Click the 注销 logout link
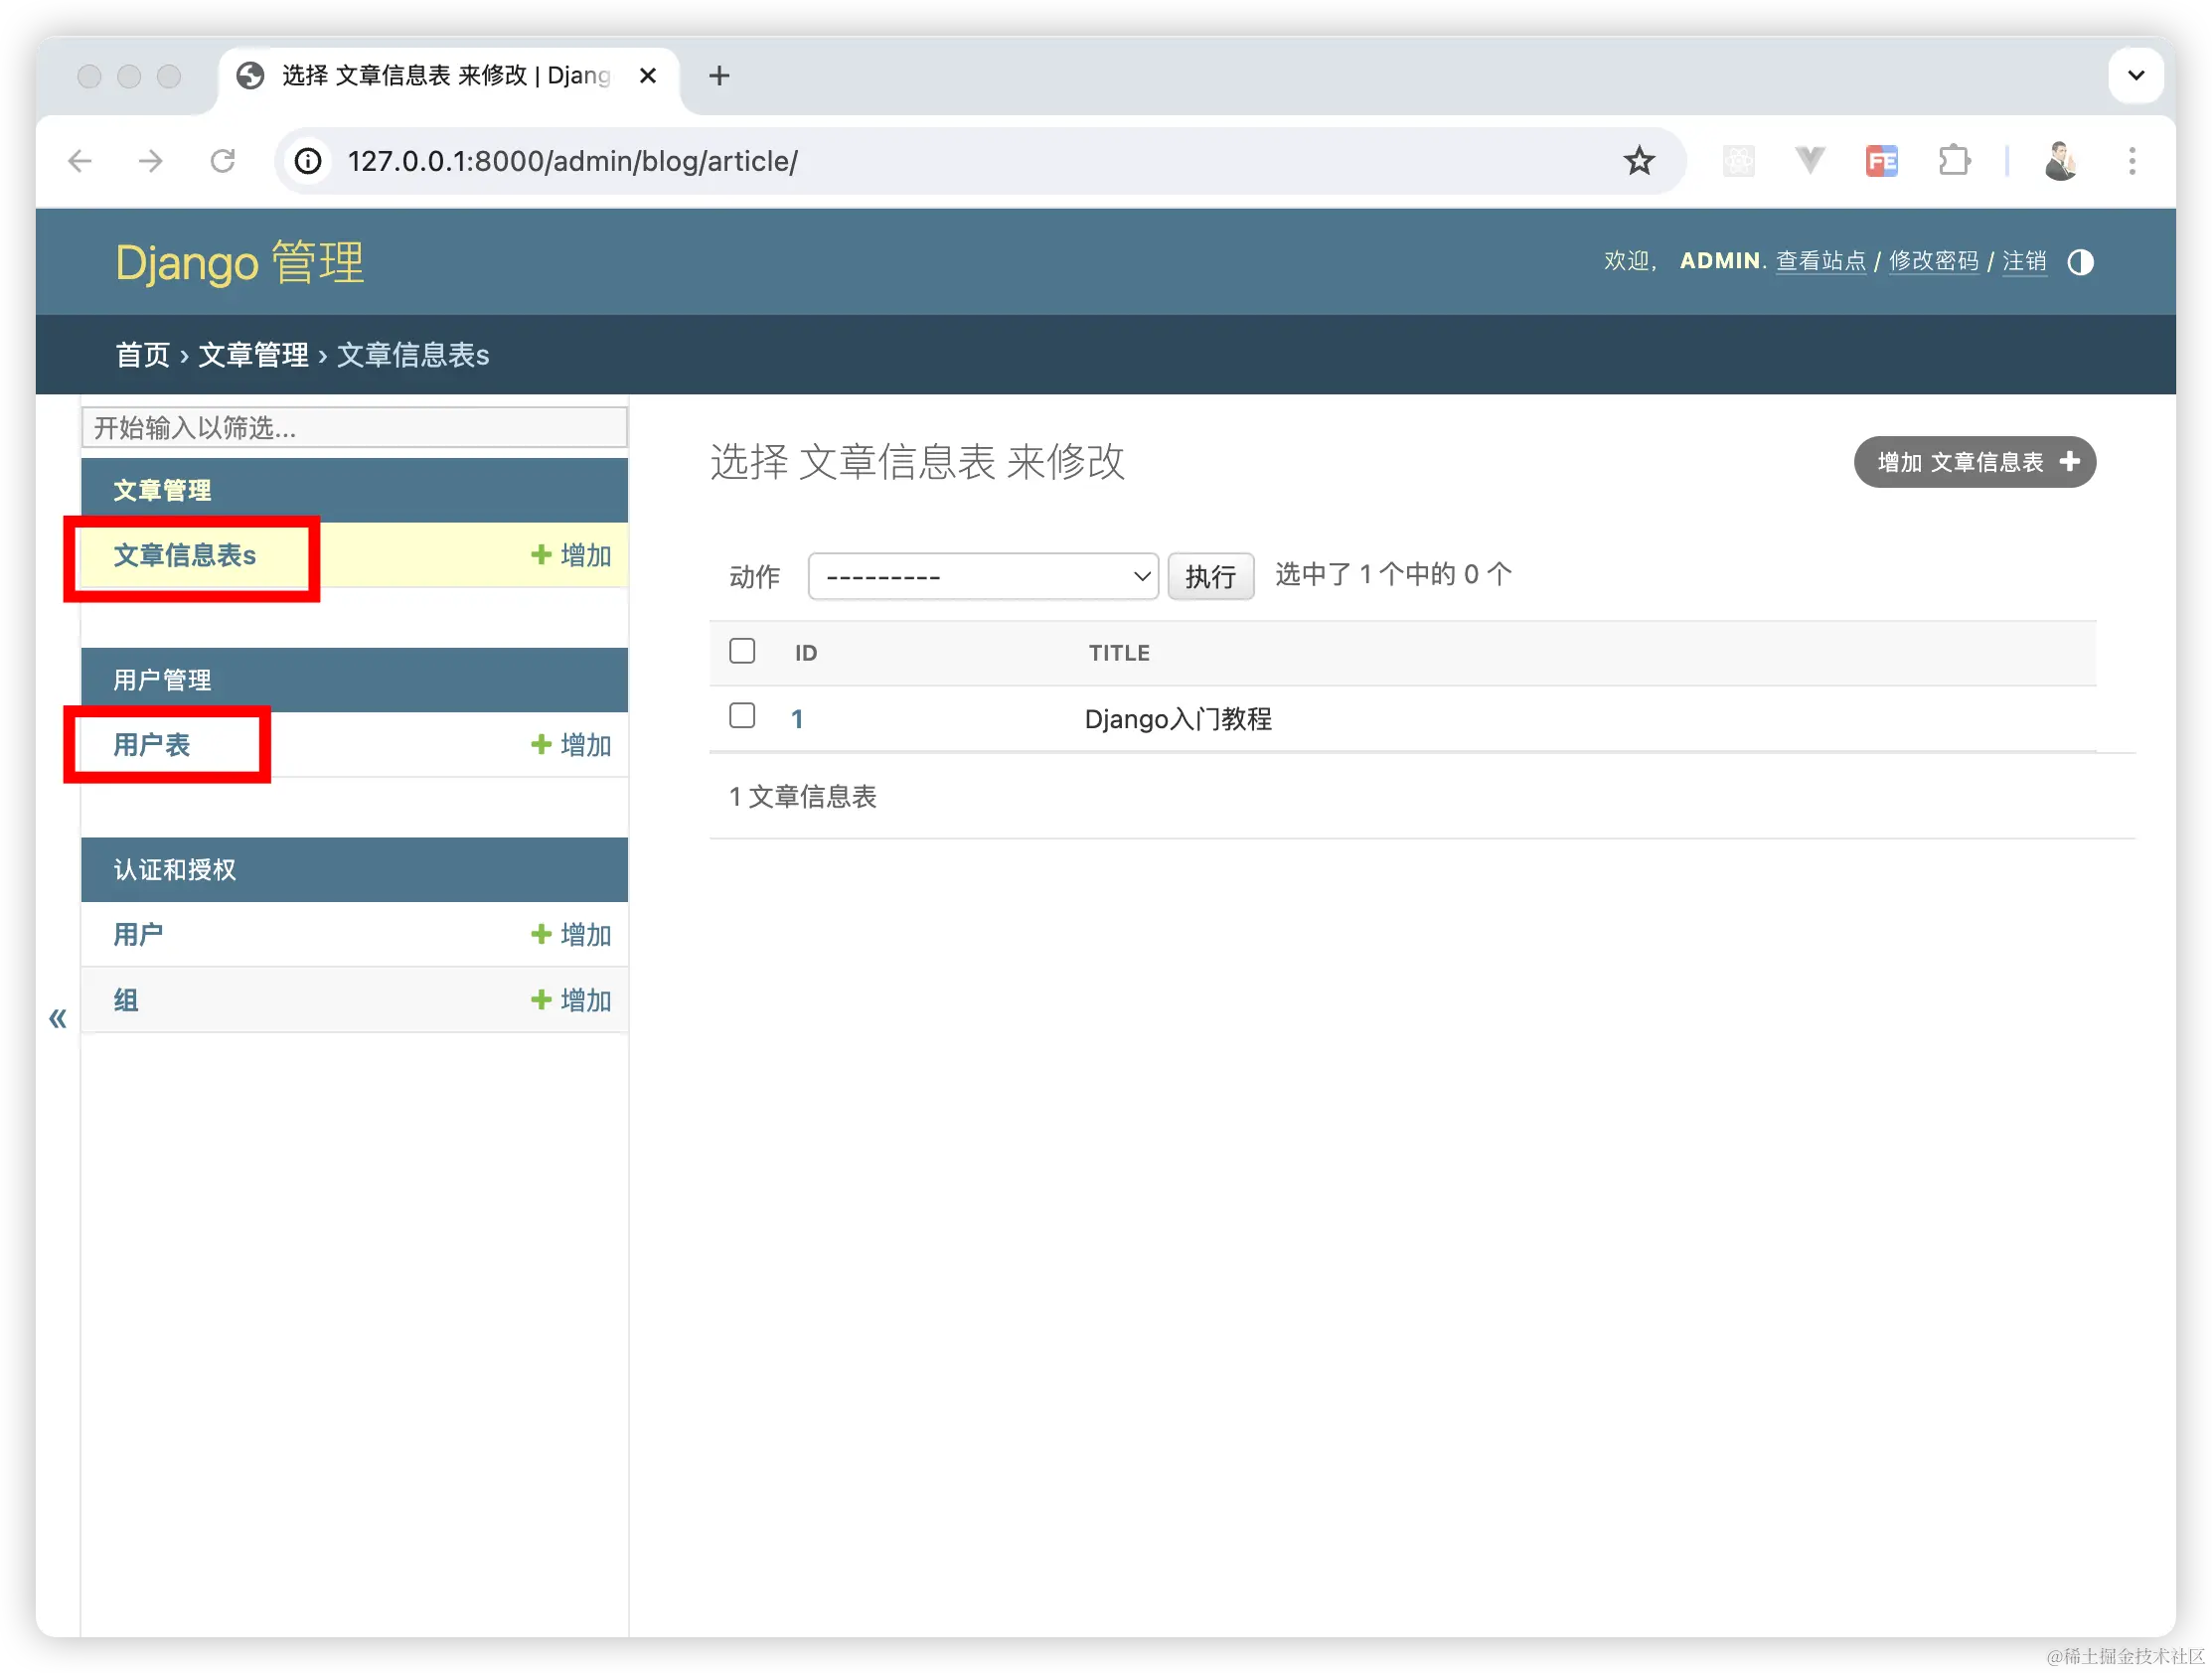Viewport: 2212px width, 1673px height. [x=2024, y=261]
